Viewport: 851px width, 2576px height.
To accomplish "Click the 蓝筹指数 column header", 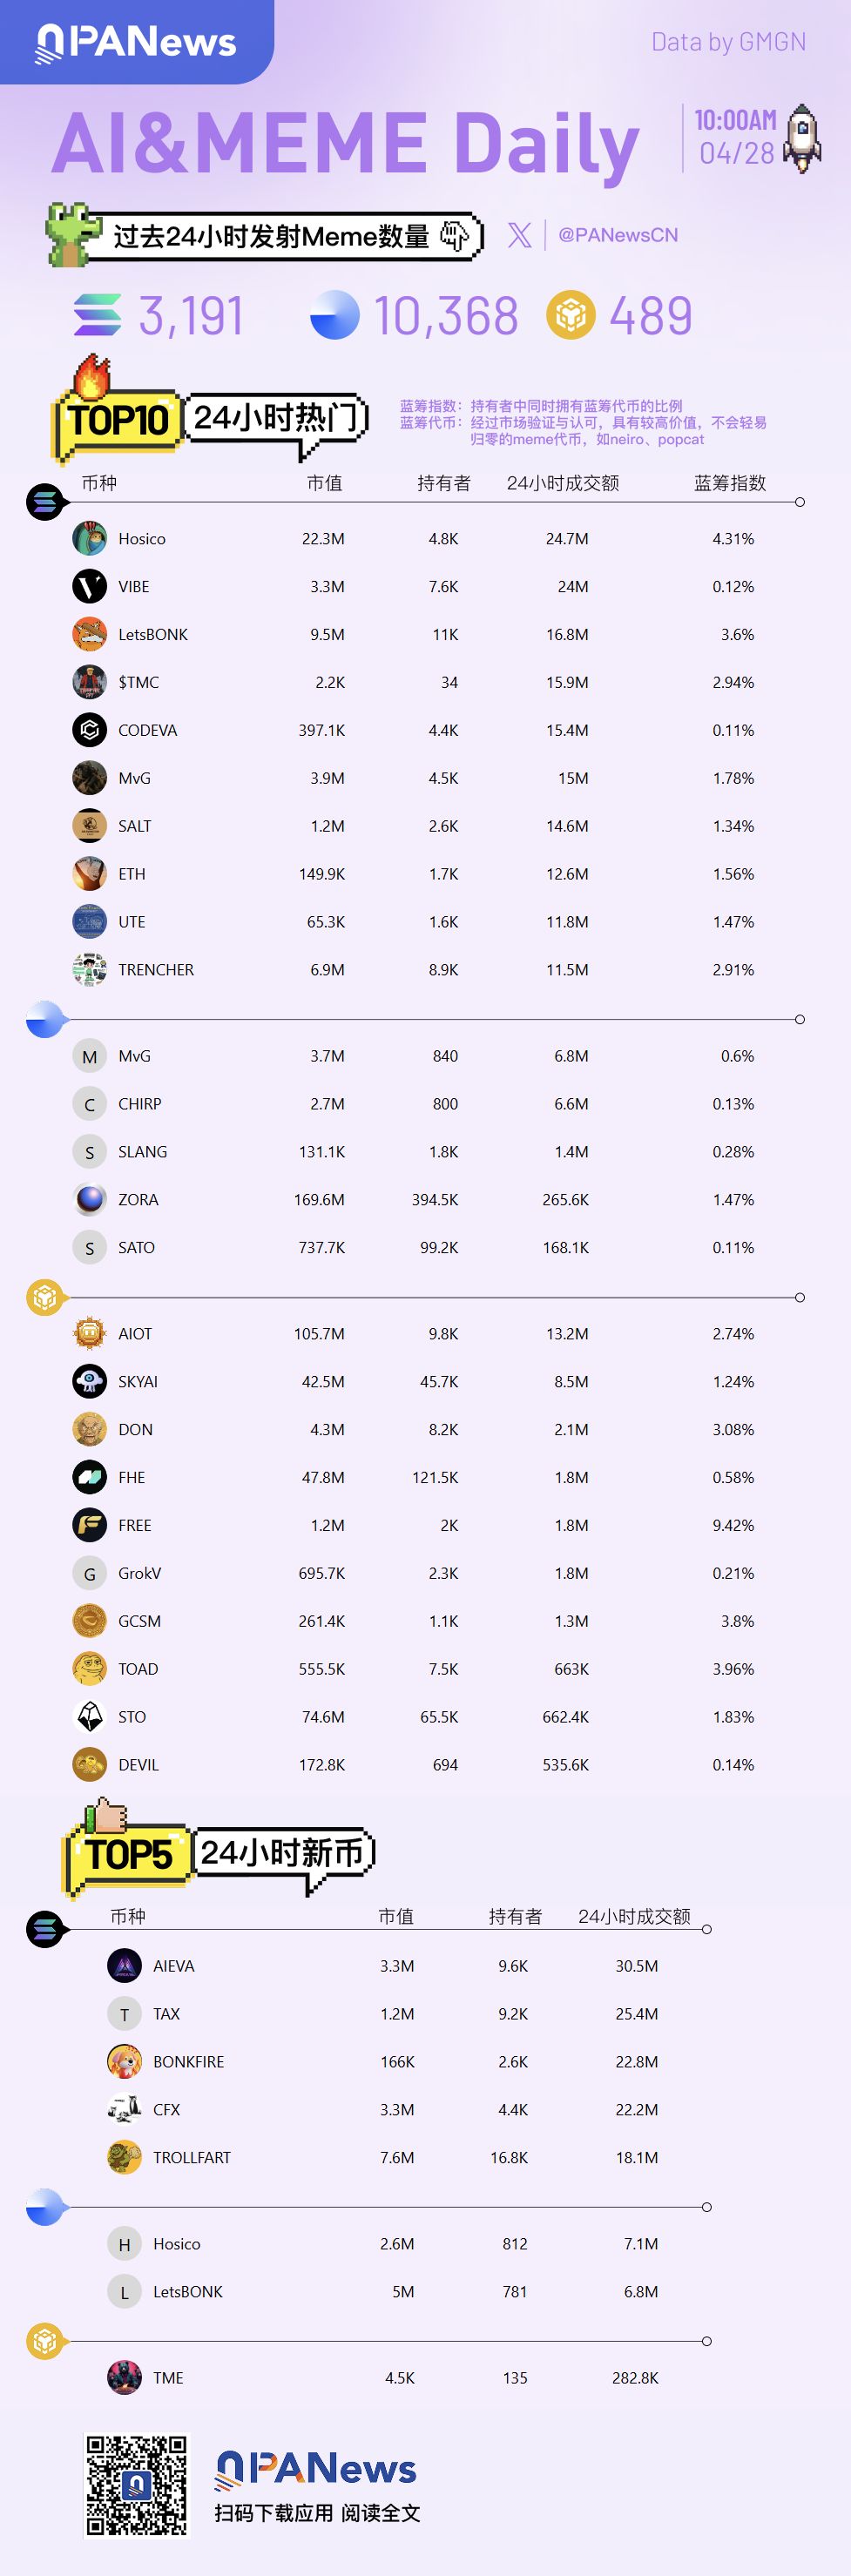I will [730, 483].
